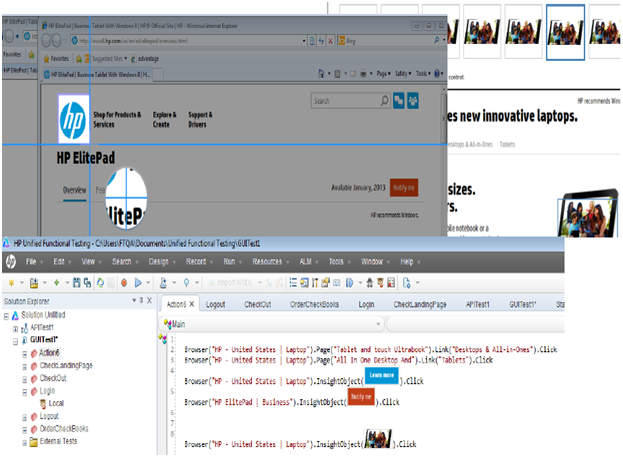Open the IE address bar history dropdown arrow
The image size is (623, 462).
tap(304, 41)
